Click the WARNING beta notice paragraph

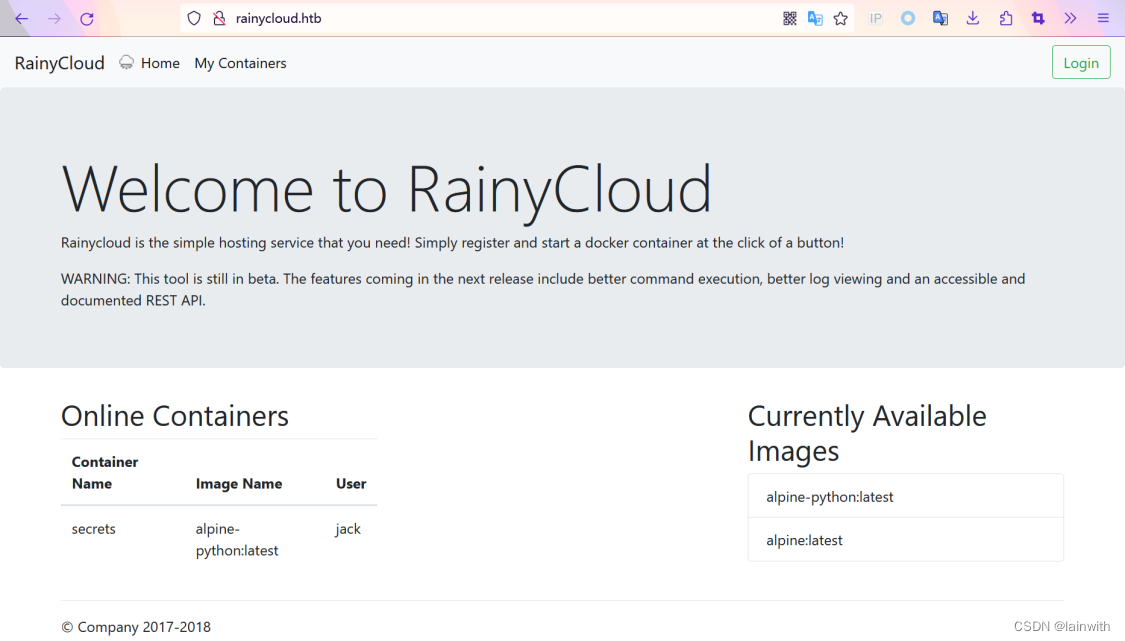(543, 289)
